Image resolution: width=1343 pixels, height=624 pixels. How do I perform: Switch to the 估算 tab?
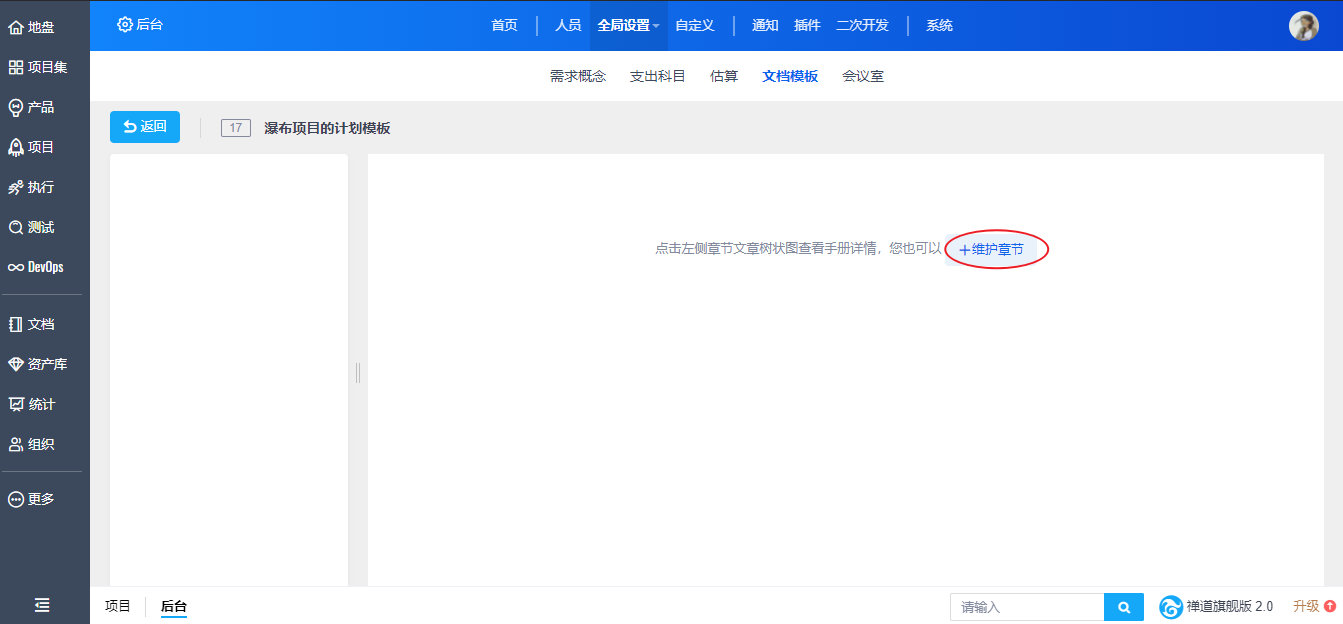point(724,76)
